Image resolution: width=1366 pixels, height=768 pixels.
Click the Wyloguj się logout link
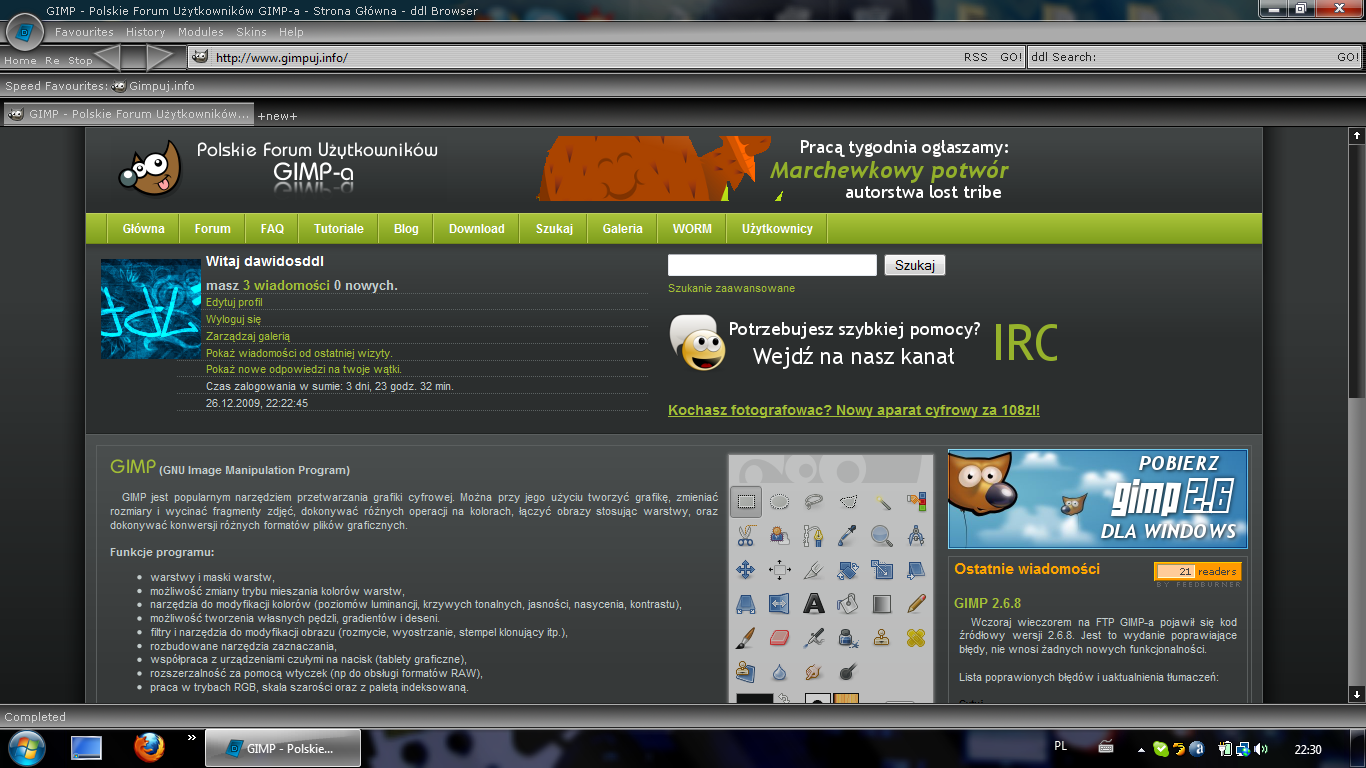233,319
